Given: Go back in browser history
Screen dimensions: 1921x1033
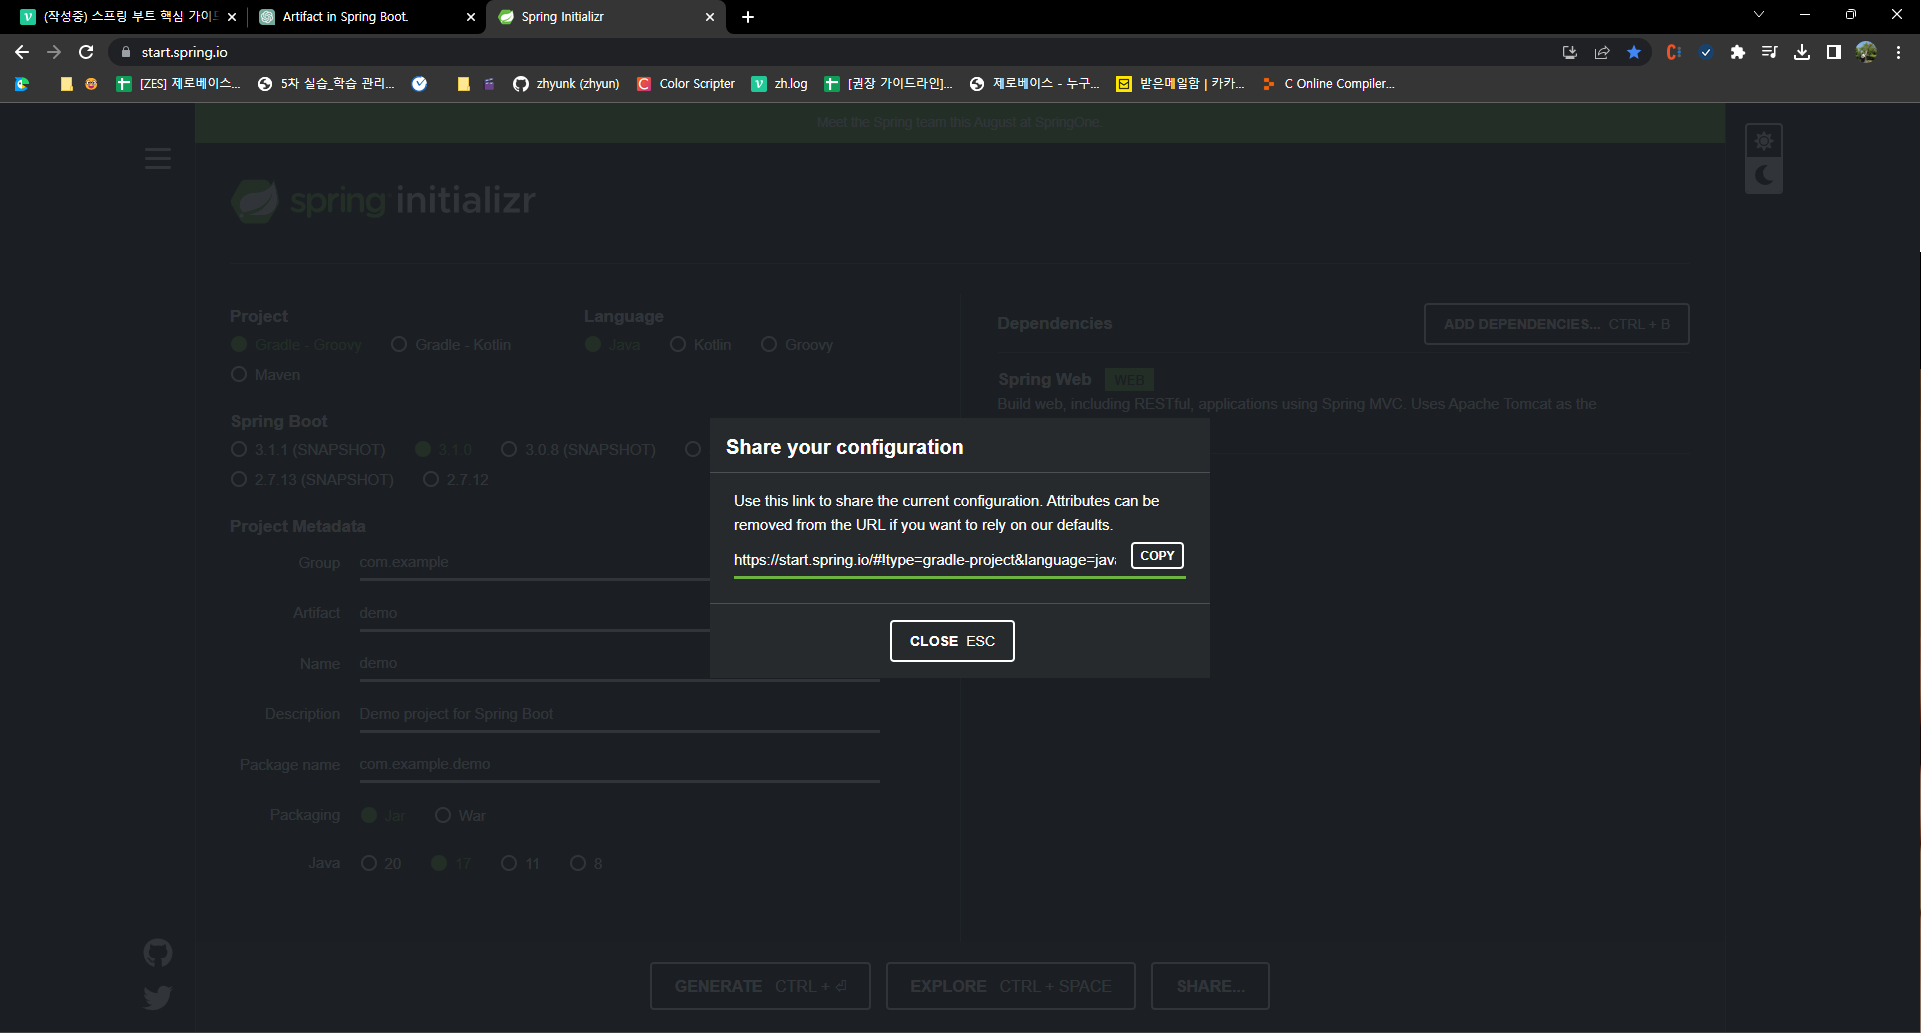Looking at the screenshot, I should pos(22,52).
